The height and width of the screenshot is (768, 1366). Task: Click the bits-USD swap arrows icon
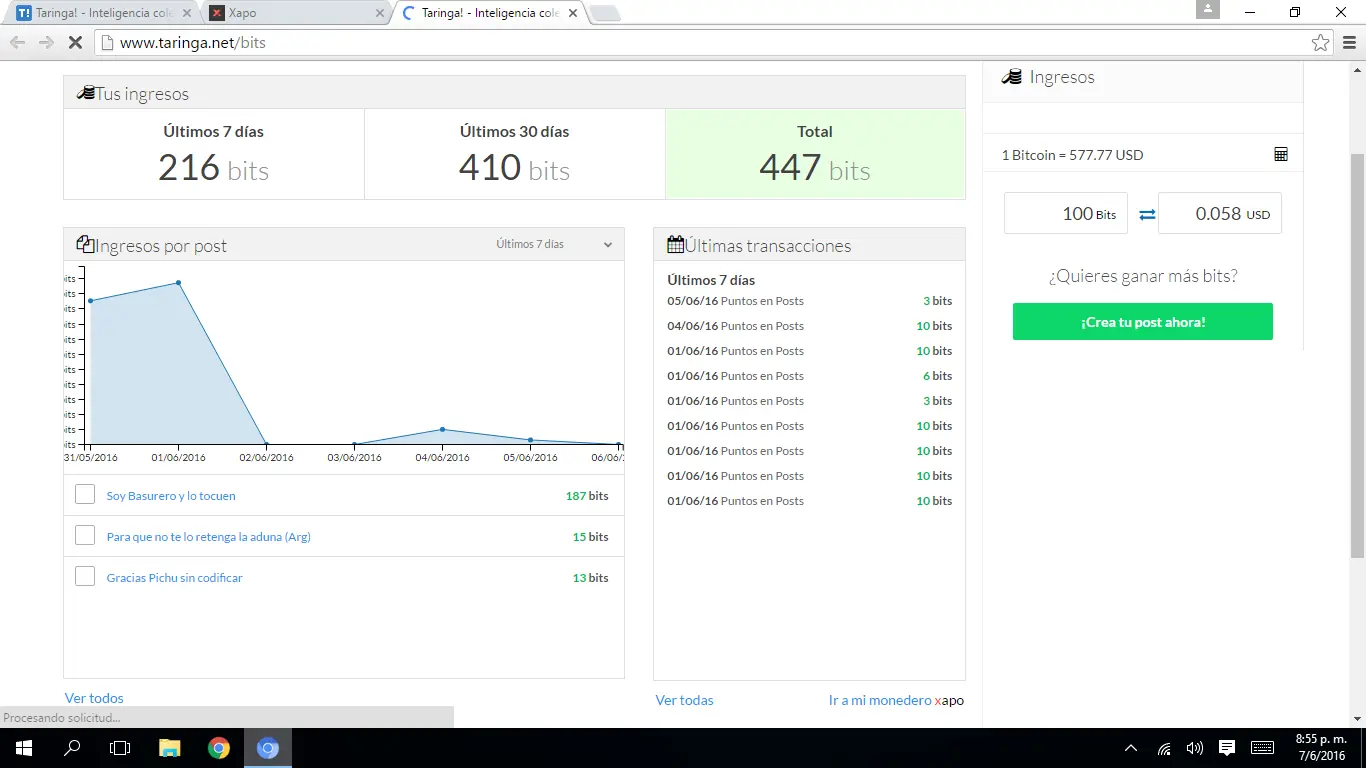(1147, 214)
